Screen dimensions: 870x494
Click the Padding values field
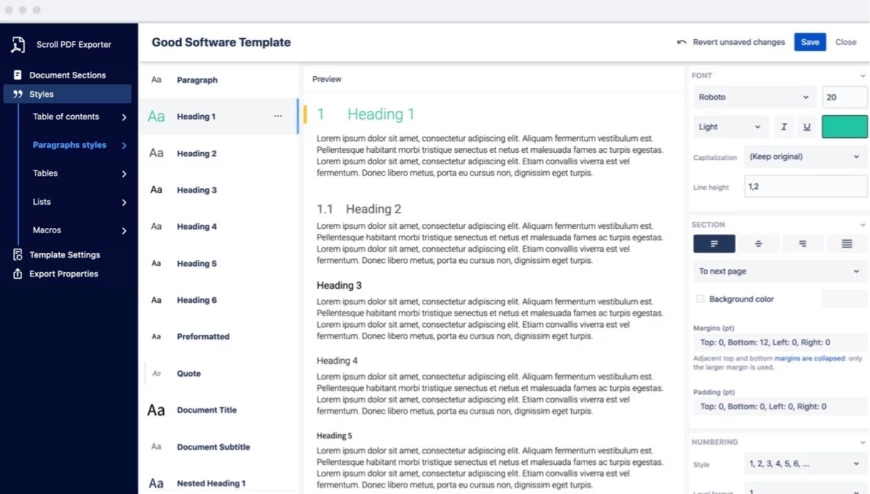[x=780, y=406]
